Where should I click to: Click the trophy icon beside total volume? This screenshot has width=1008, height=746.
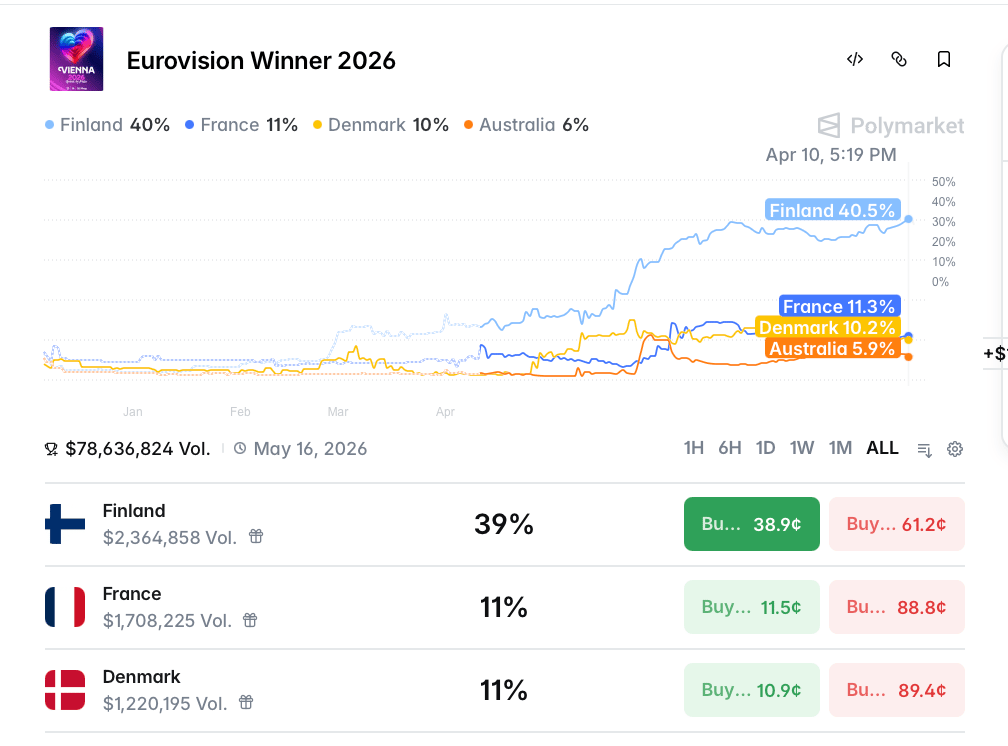tap(52, 449)
